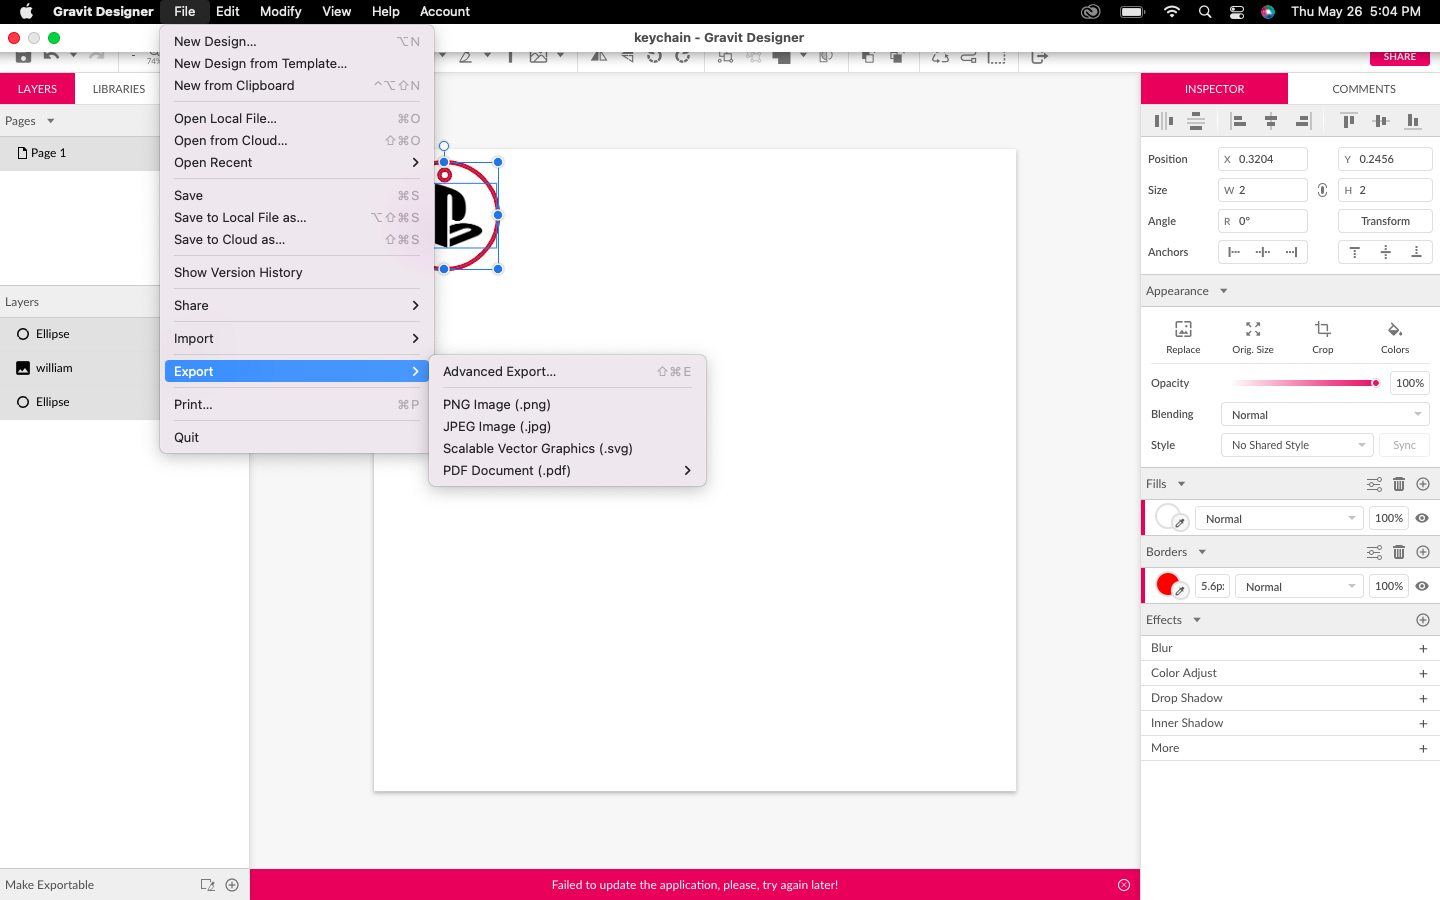Viewport: 1440px width, 900px height.
Task: Open border blend mode dropdown
Action: (x=1299, y=586)
